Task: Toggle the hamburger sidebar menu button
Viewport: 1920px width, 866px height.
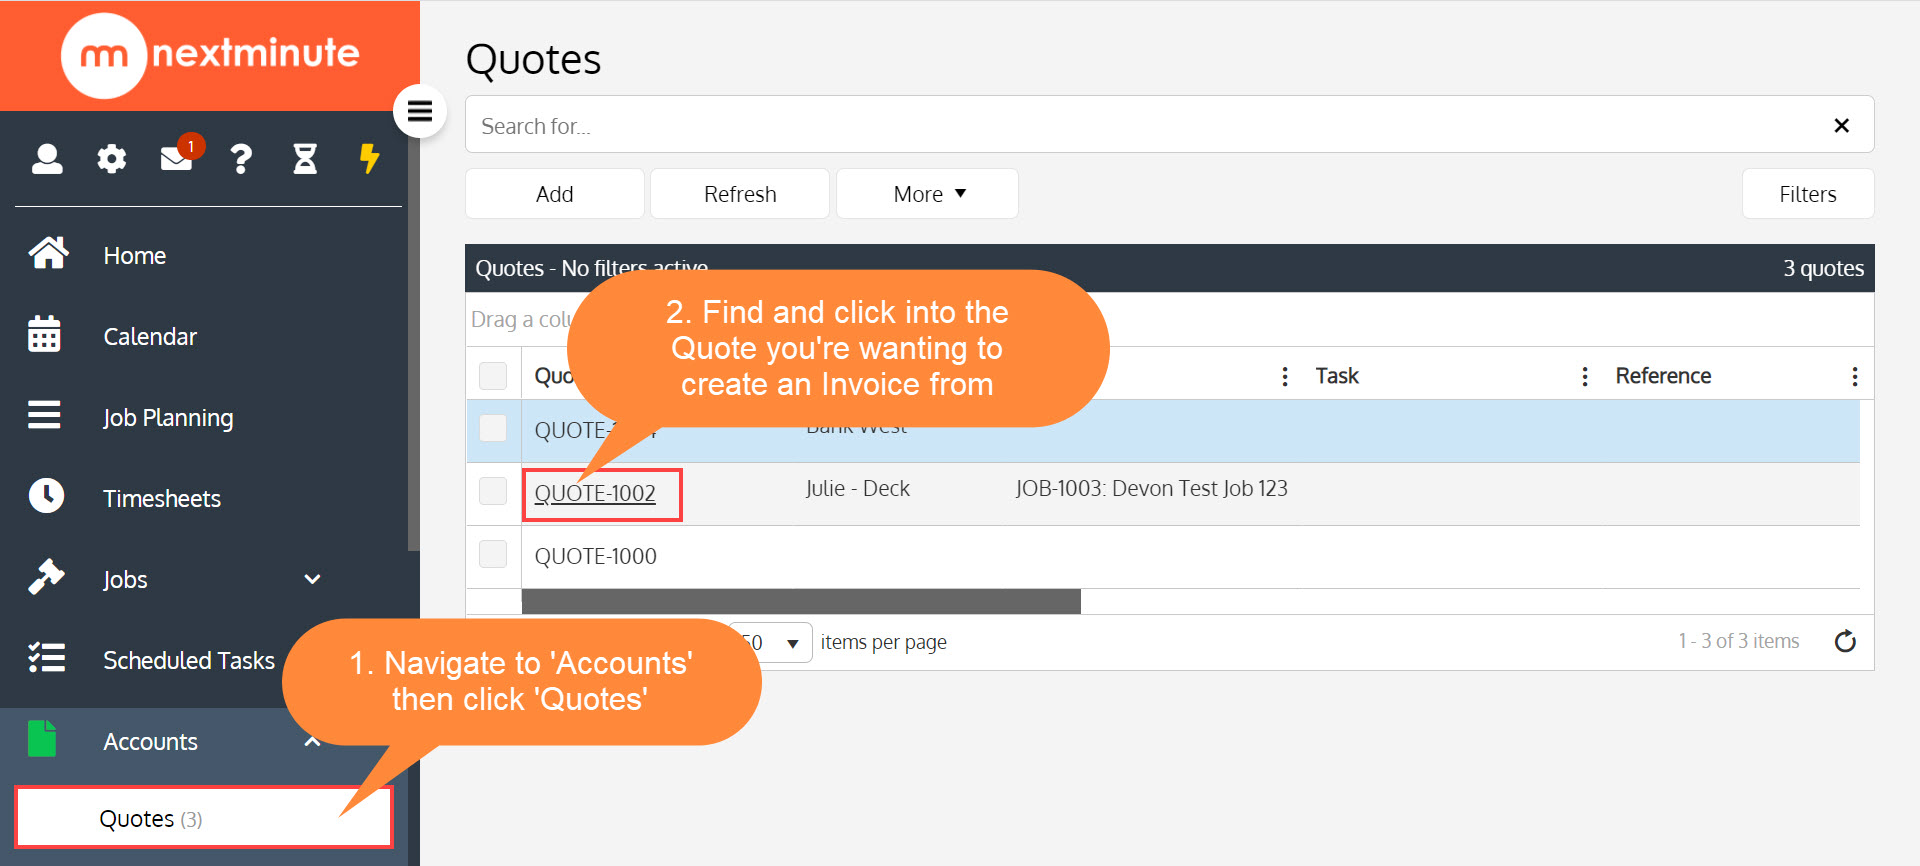Action: pyautogui.click(x=420, y=111)
